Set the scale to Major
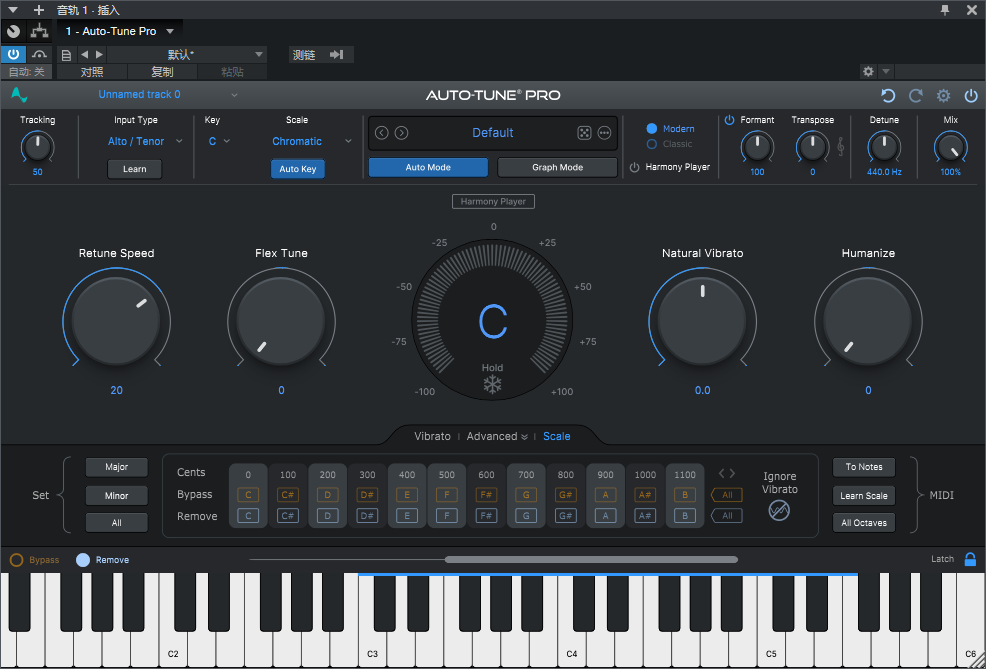The image size is (986, 669). click(x=116, y=467)
